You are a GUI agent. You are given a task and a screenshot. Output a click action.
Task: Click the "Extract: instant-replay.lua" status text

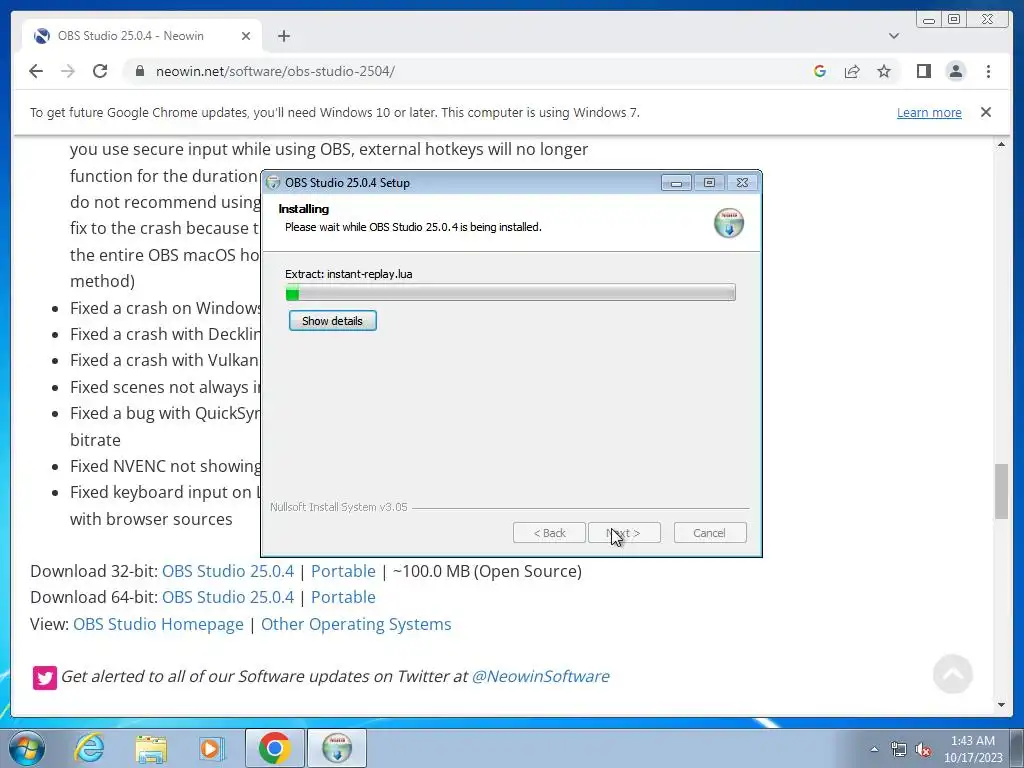(349, 274)
